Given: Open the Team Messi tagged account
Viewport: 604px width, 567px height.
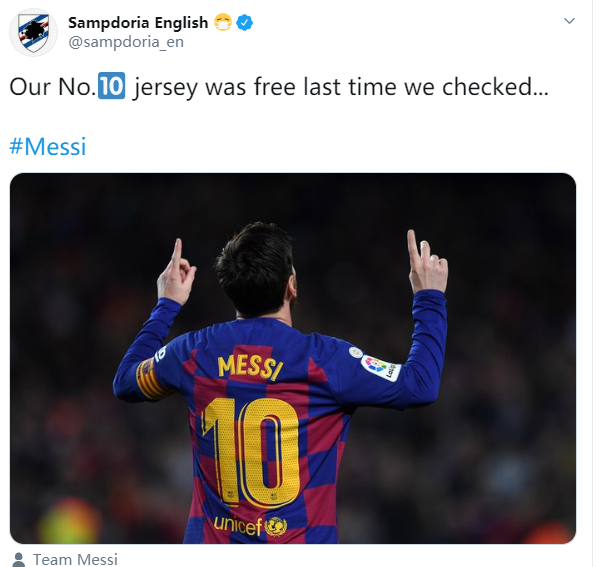Looking at the screenshot, I should [76, 559].
